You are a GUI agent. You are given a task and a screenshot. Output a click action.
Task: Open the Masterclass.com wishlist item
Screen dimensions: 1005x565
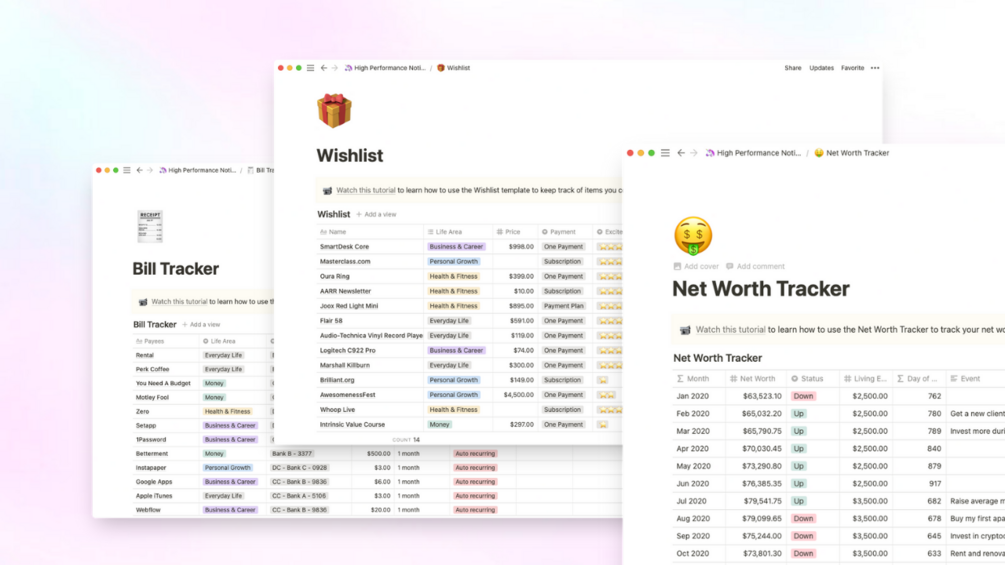345,261
